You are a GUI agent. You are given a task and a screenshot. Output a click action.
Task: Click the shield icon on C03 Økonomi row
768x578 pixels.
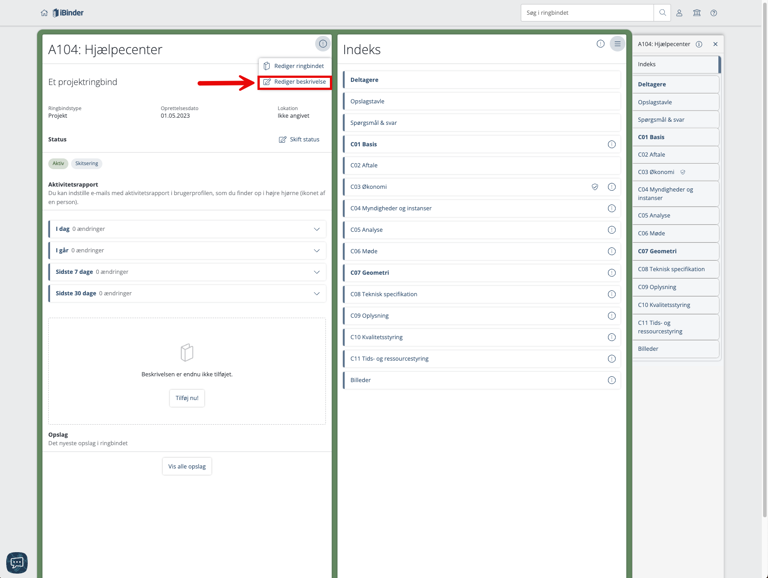[595, 187]
